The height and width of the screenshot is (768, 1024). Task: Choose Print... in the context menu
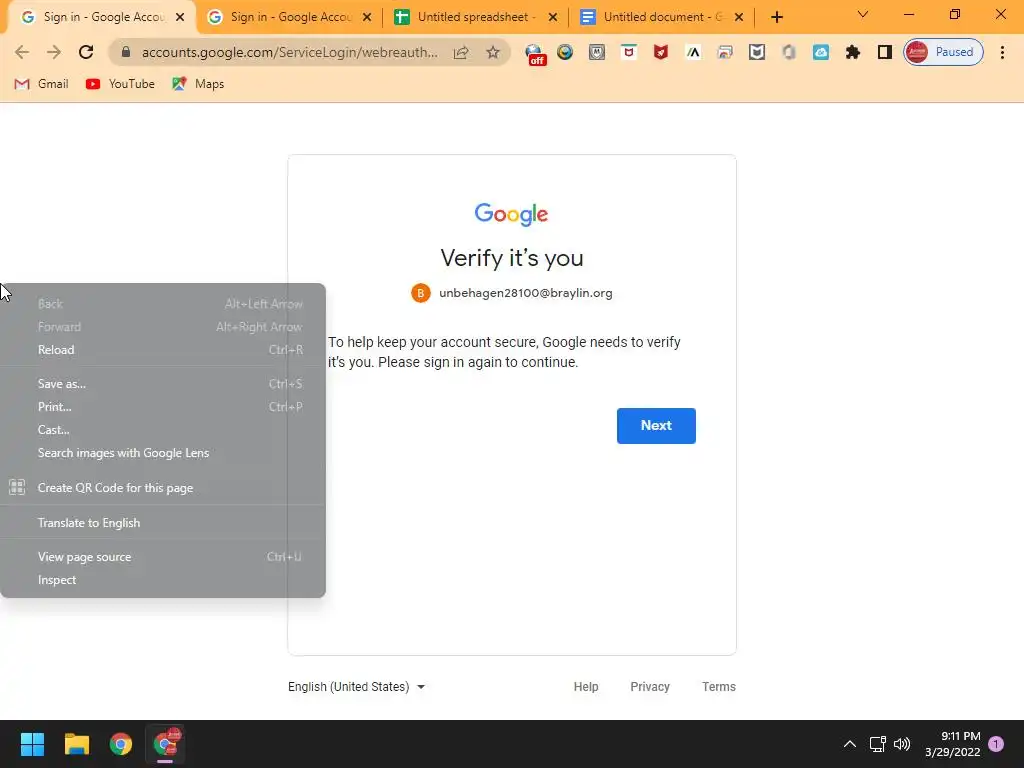163,407
